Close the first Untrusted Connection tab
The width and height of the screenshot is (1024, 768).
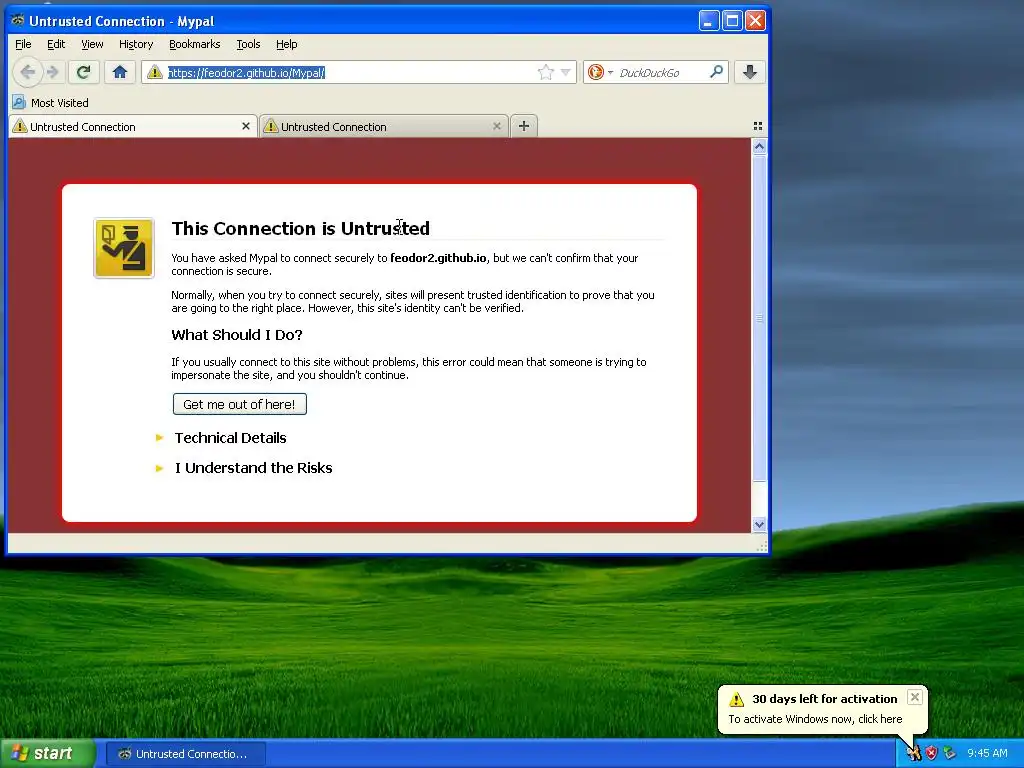point(246,126)
